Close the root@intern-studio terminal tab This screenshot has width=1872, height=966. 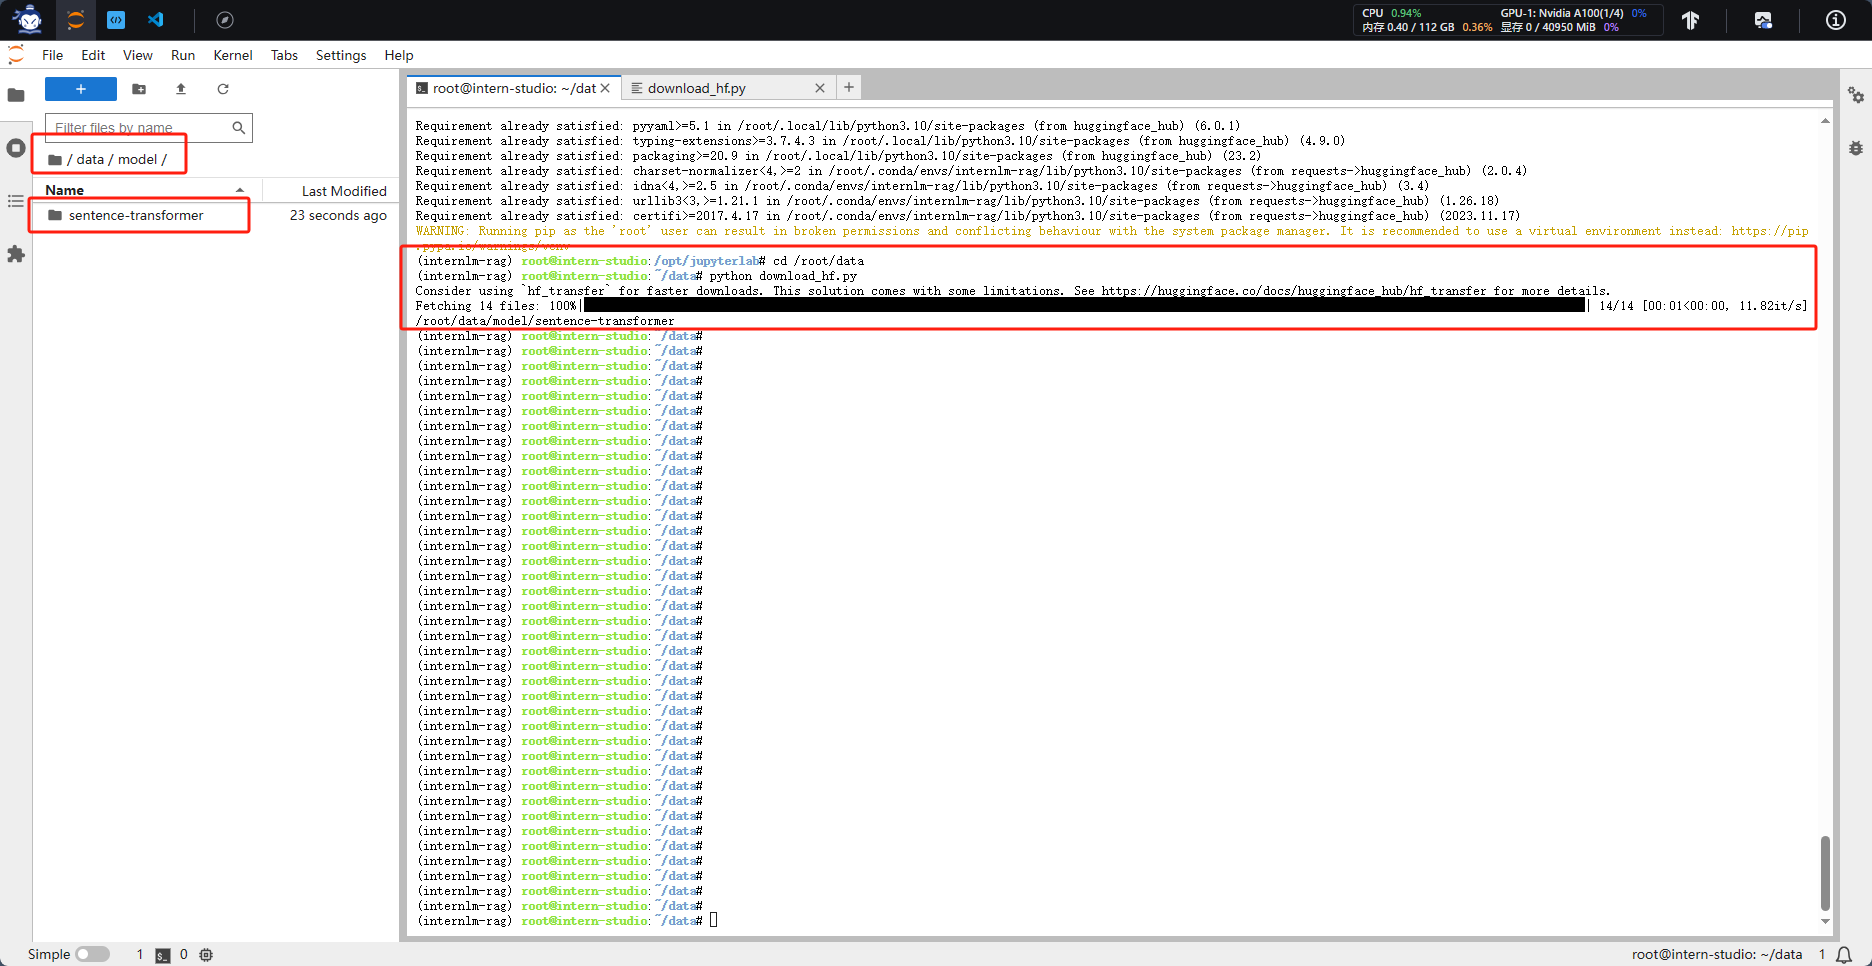(605, 88)
